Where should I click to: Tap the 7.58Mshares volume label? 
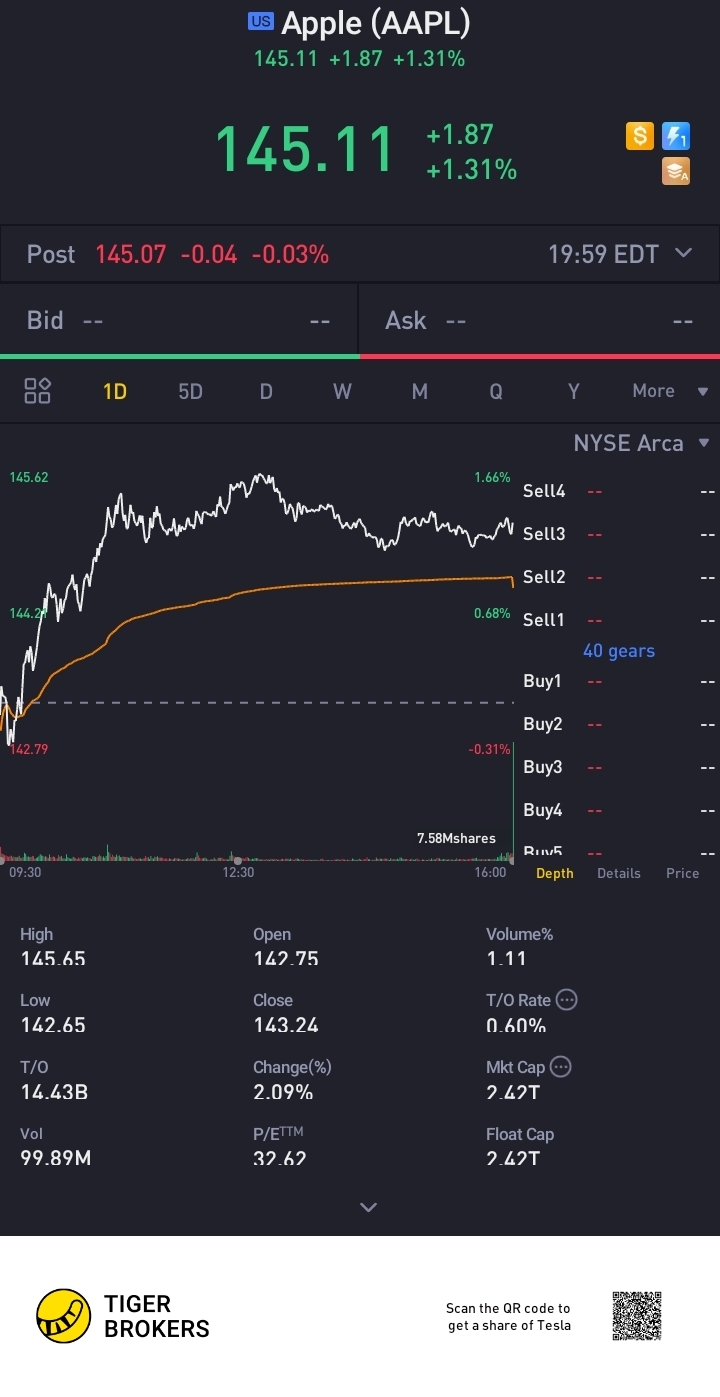coord(456,838)
